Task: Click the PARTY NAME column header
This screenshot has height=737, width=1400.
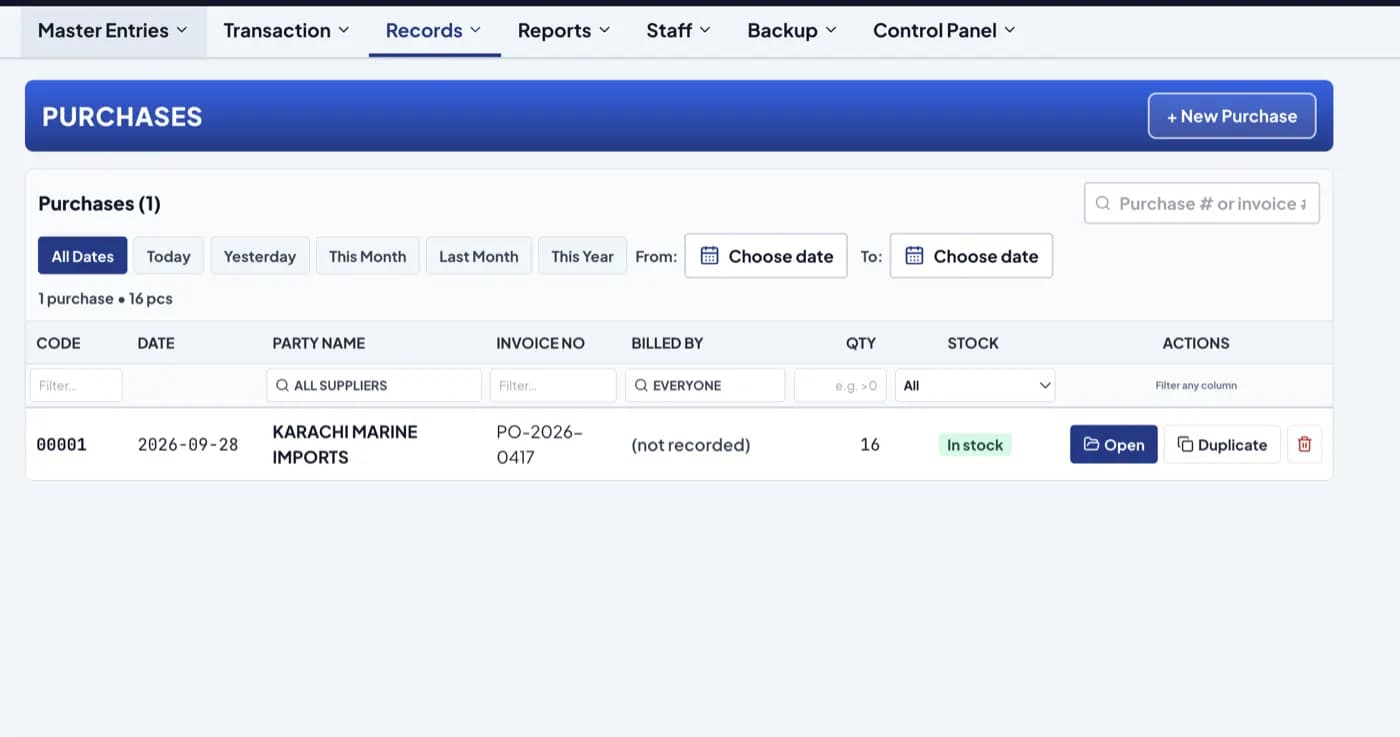Action: [319, 343]
